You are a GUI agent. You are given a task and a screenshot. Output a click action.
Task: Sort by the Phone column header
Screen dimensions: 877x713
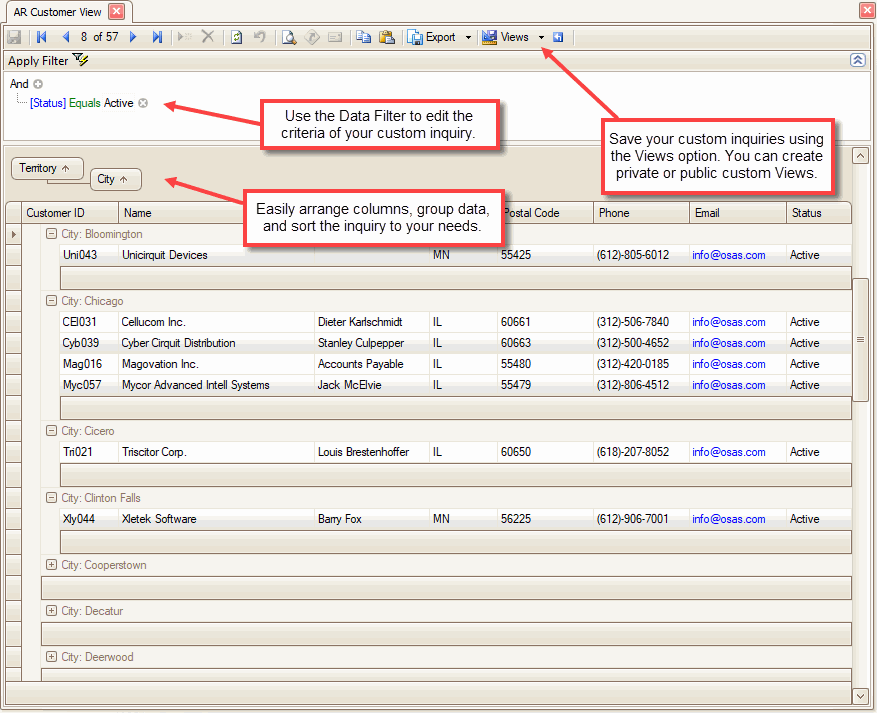pos(640,213)
